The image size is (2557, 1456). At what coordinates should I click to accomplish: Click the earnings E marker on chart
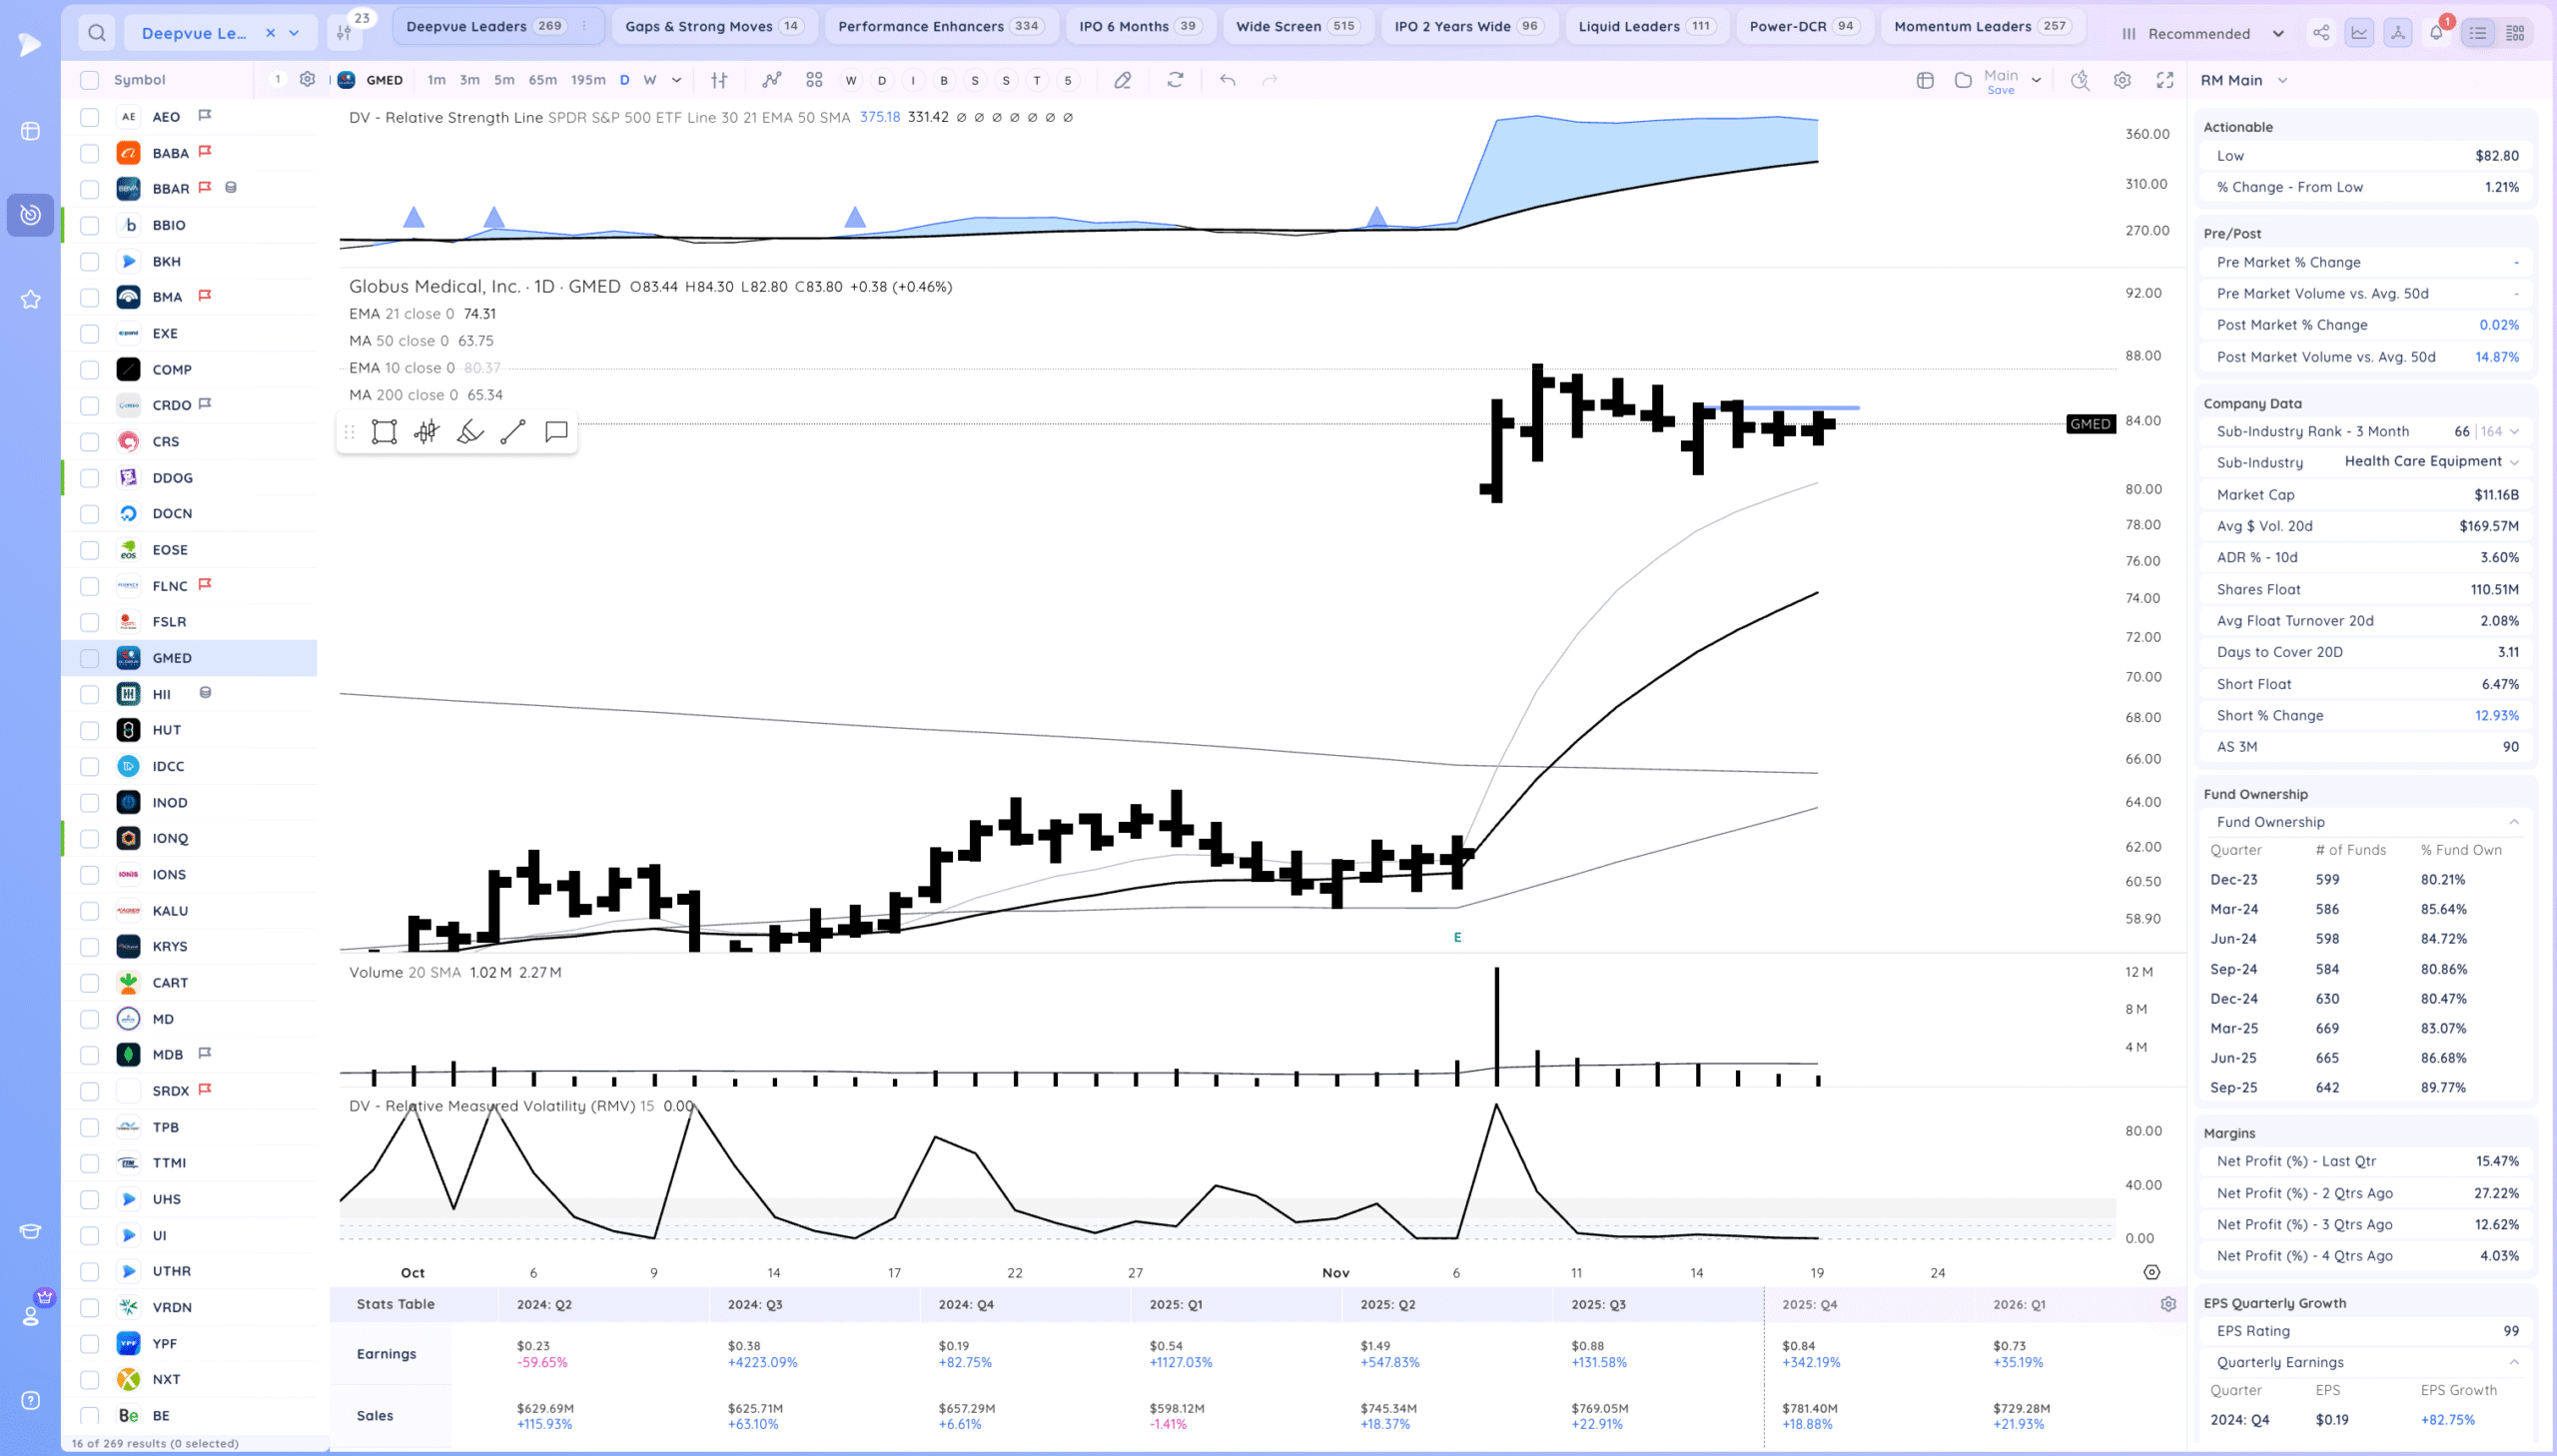coord(1457,937)
